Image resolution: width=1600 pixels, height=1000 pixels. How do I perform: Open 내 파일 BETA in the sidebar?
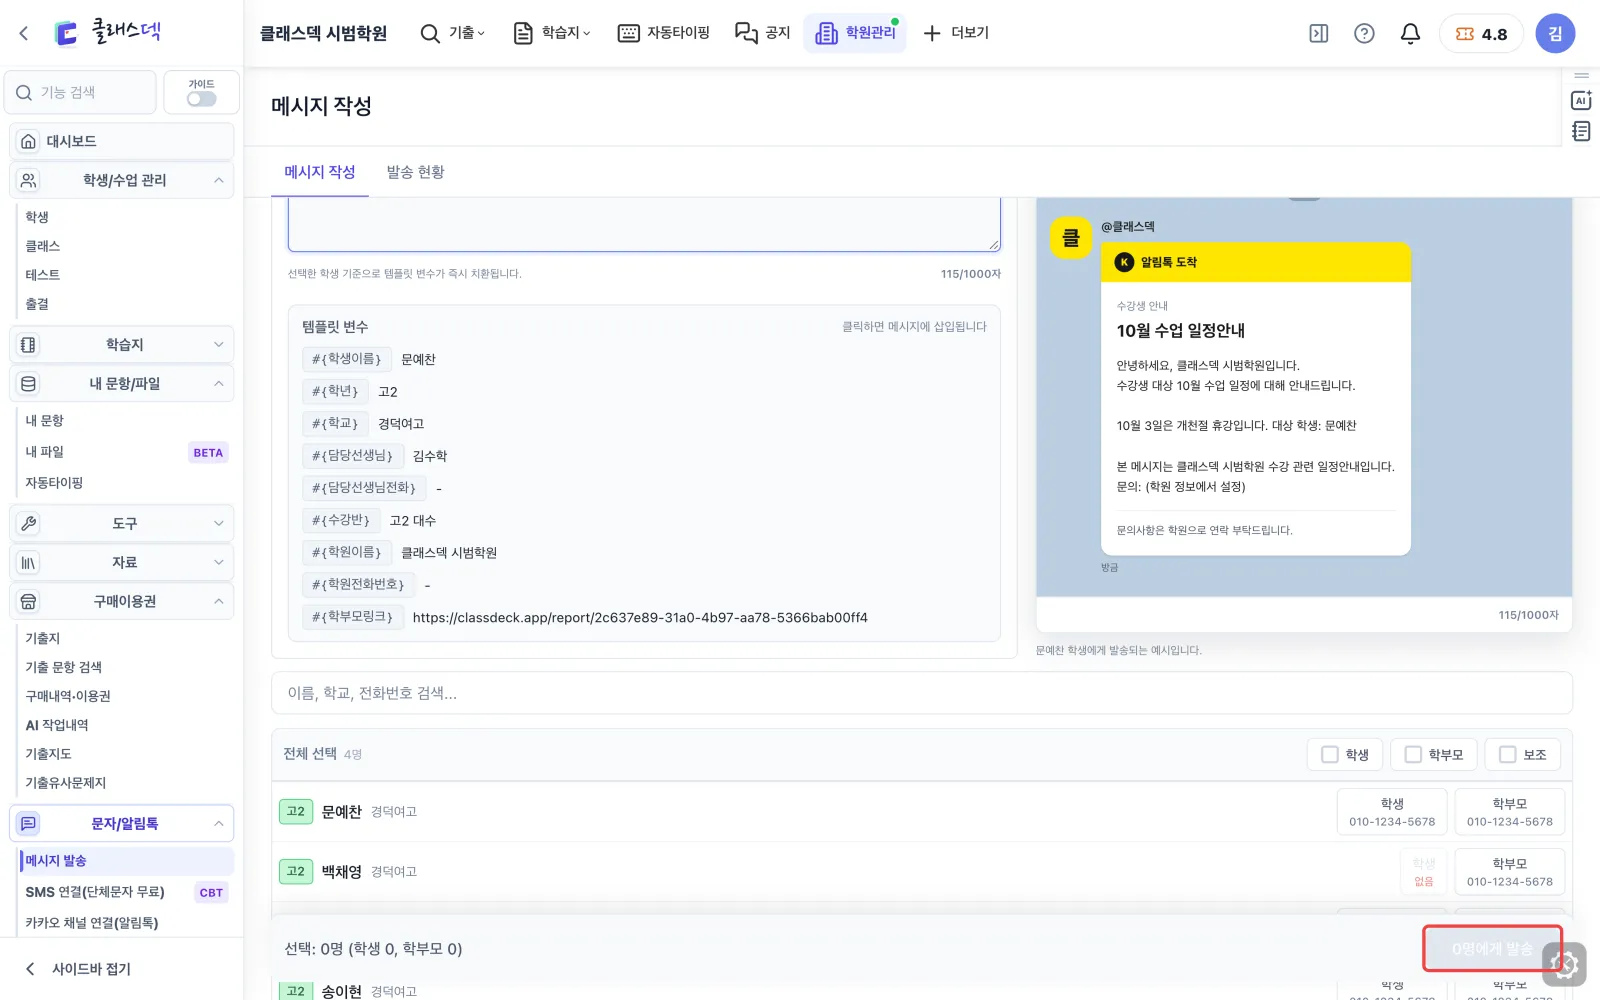(x=126, y=452)
